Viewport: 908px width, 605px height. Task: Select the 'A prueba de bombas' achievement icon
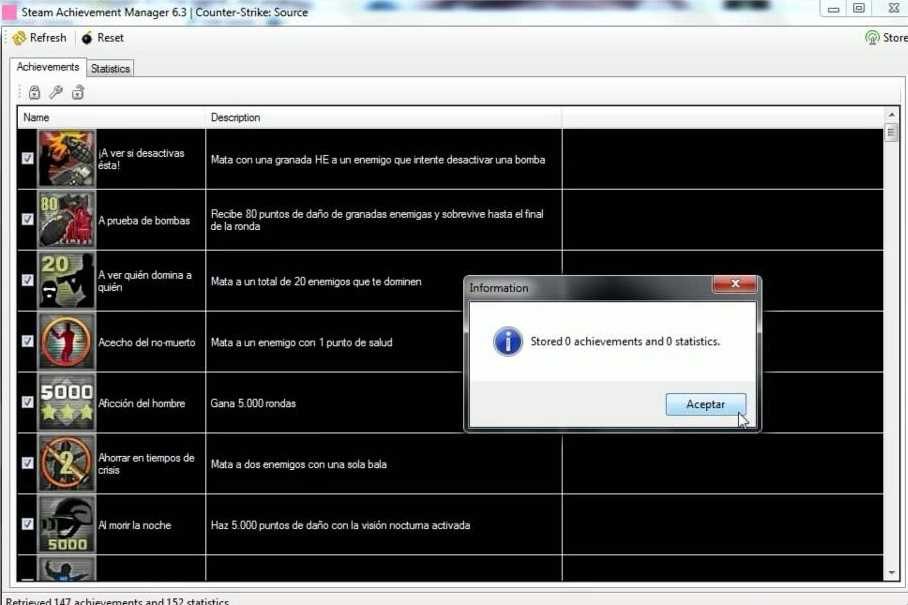click(66, 220)
